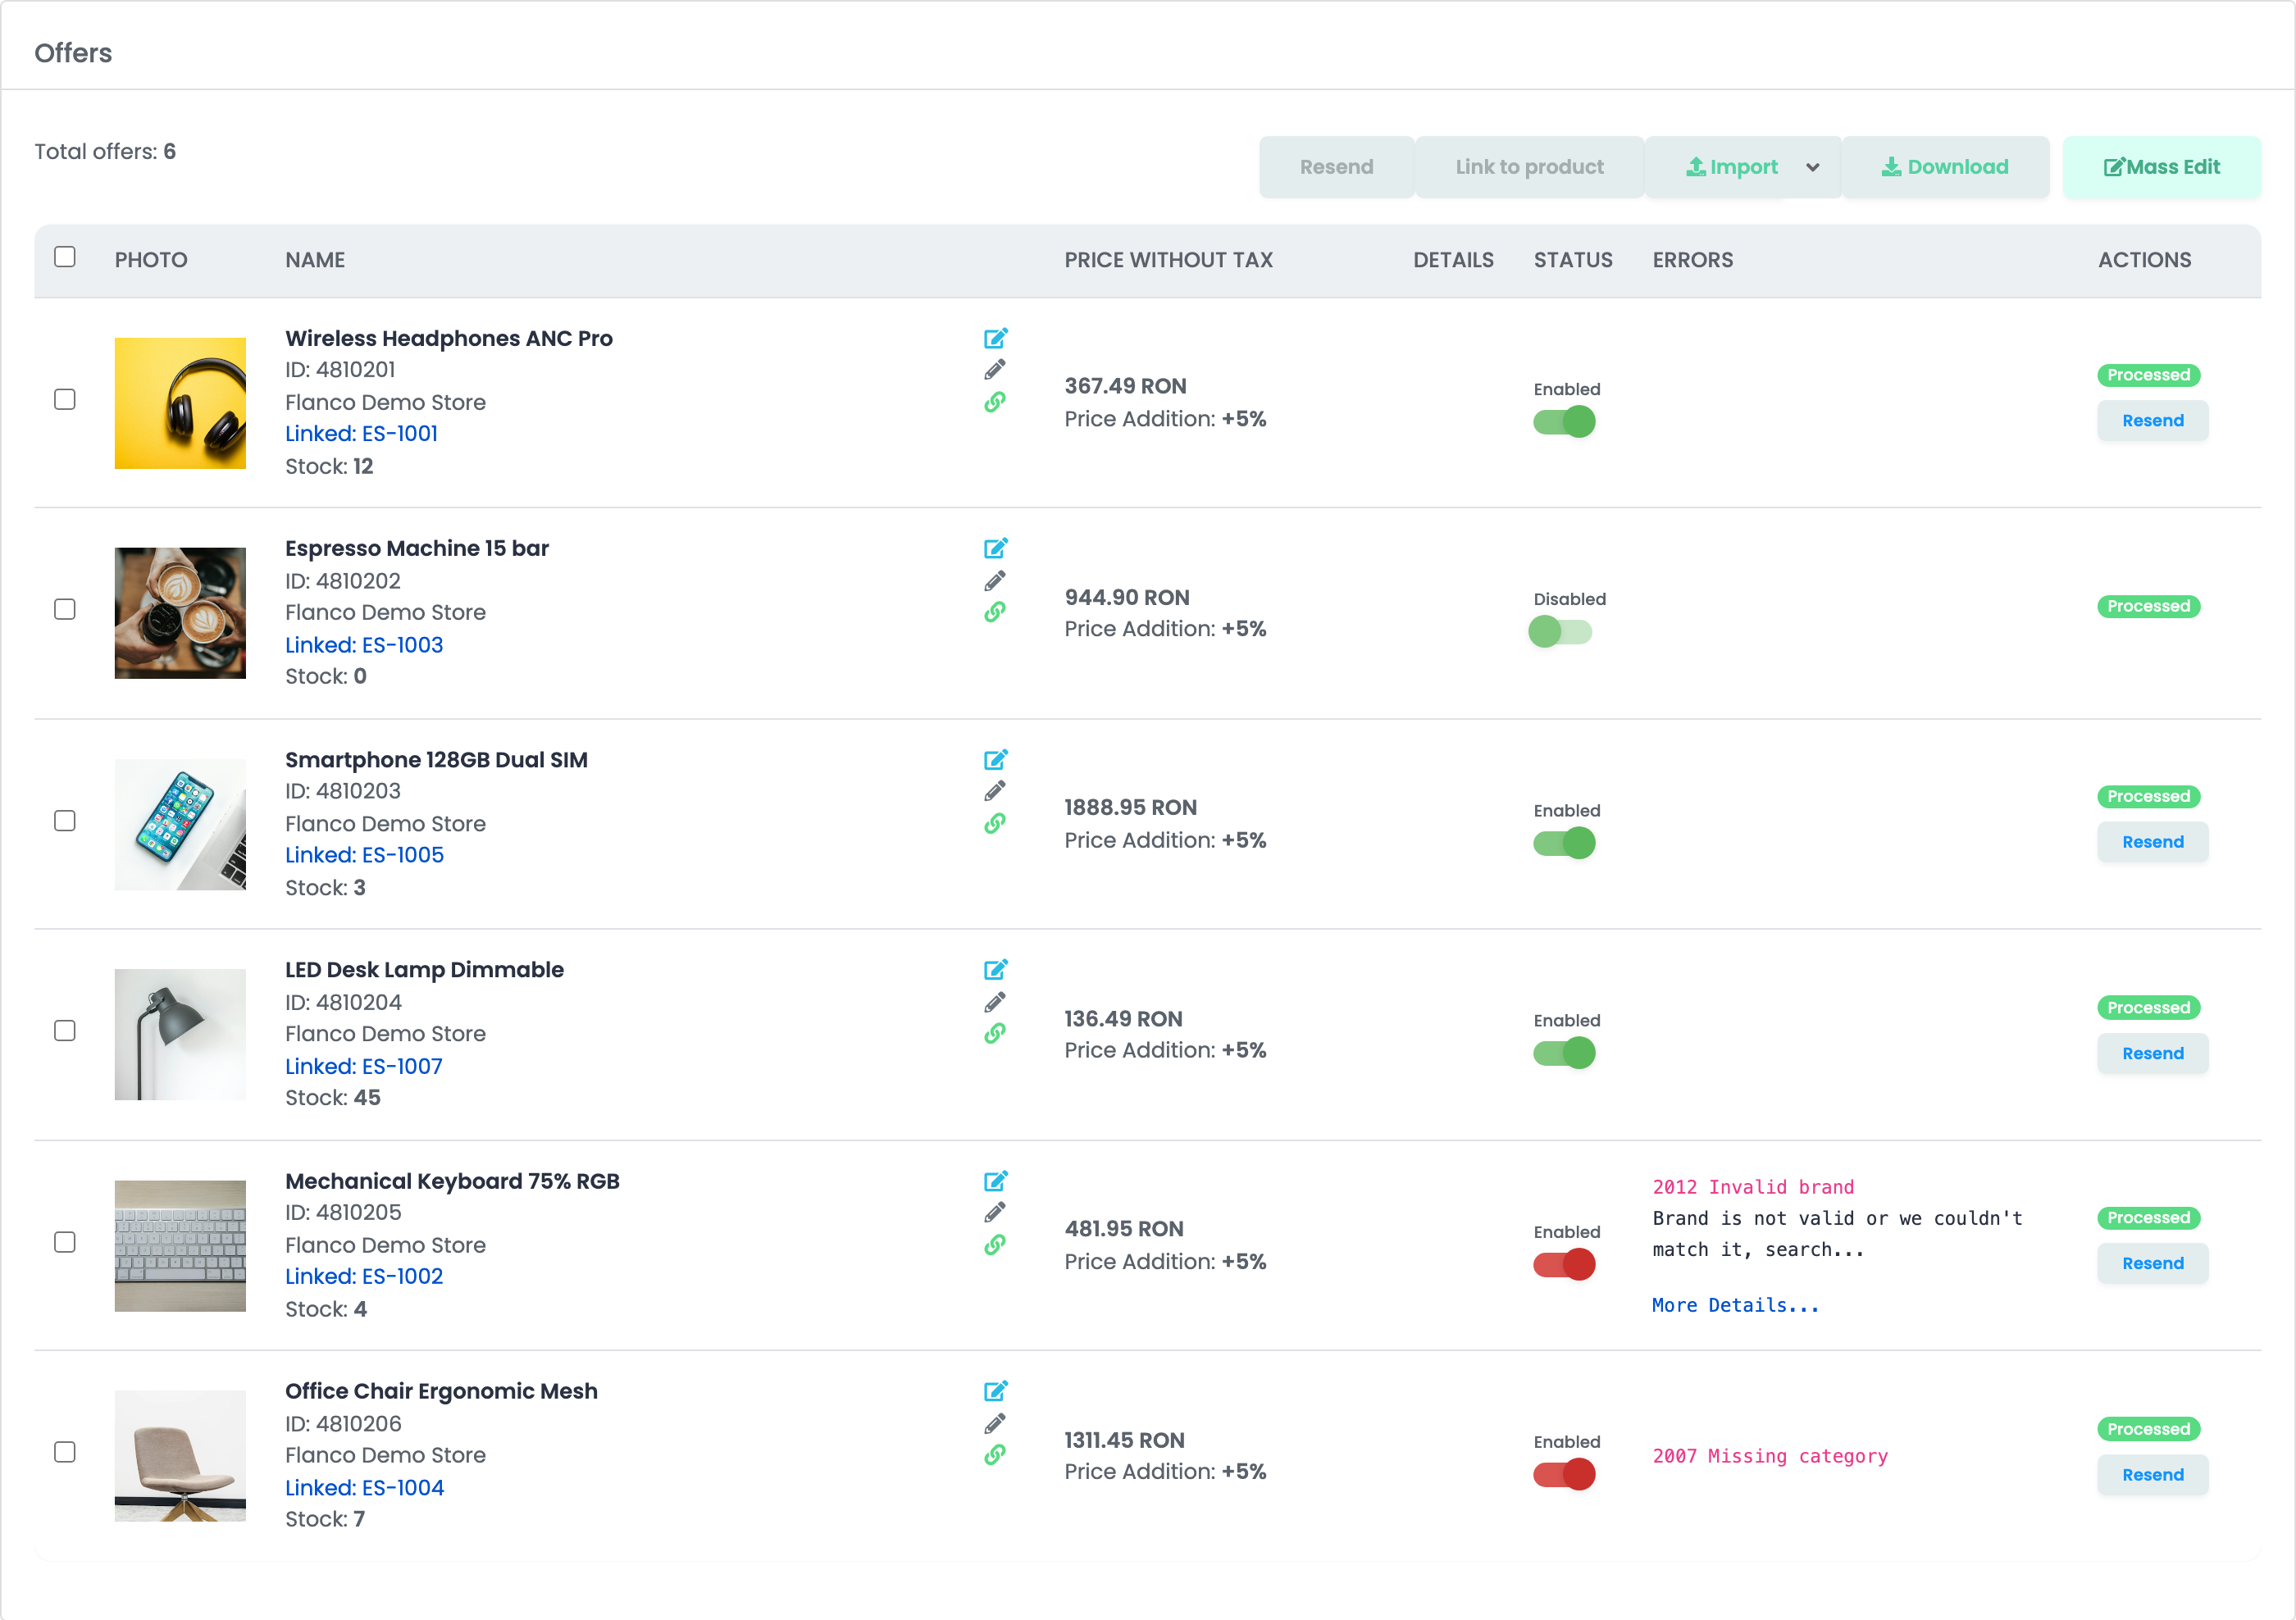Expand the Import dropdown arrow
Image resolution: width=2296 pixels, height=1620 pixels.
coord(1813,167)
